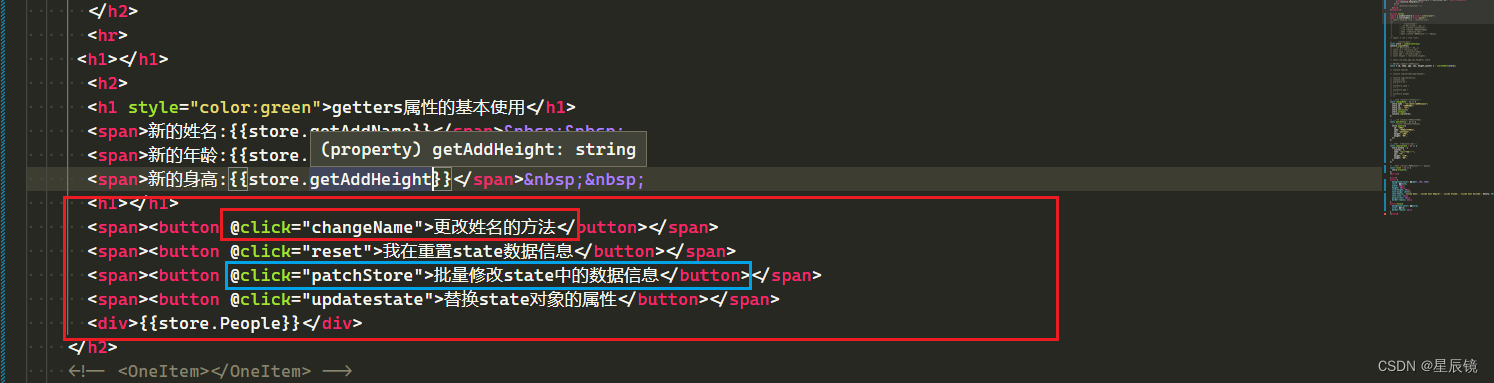Click text 替换state对象的属性

tap(530, 299)
